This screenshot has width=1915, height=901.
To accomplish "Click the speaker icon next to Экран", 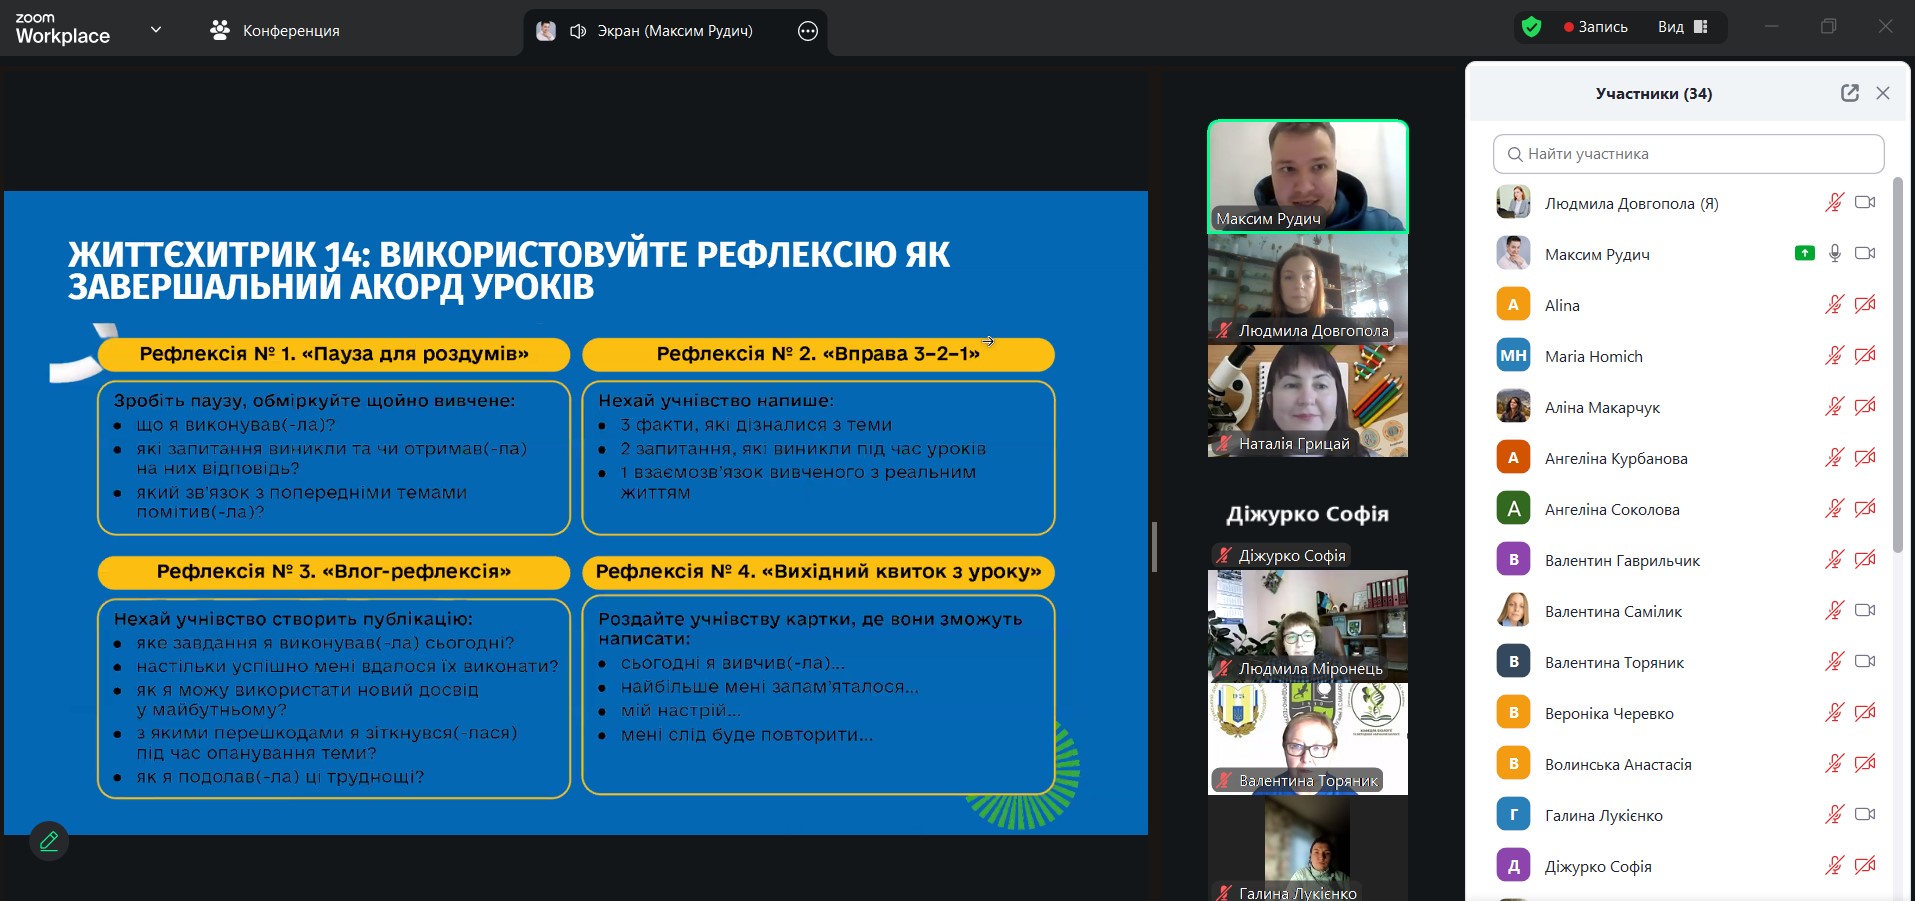I will pos(577,31).
